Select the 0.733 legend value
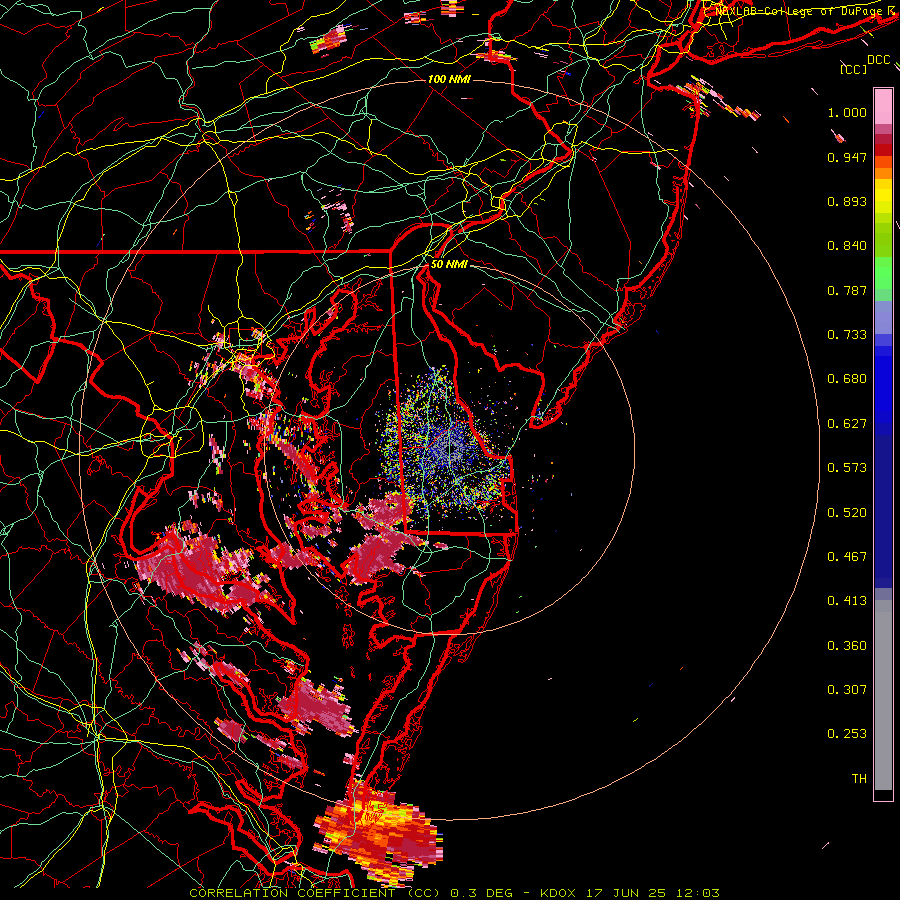This screenshot has width=900, height=900. pyautogui.click(x=847, y=335)
